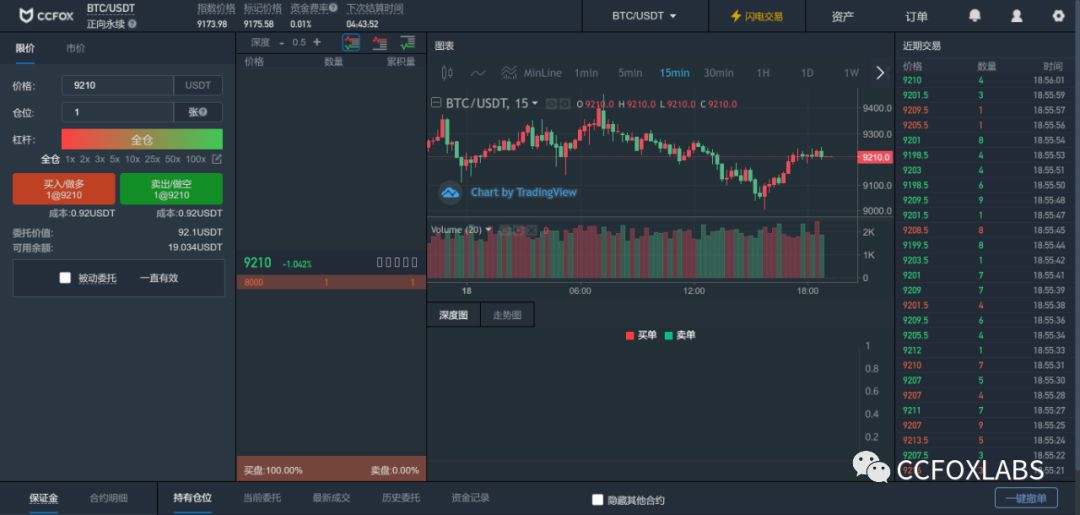Open the 保证金 tab

(x=43, y=498)
